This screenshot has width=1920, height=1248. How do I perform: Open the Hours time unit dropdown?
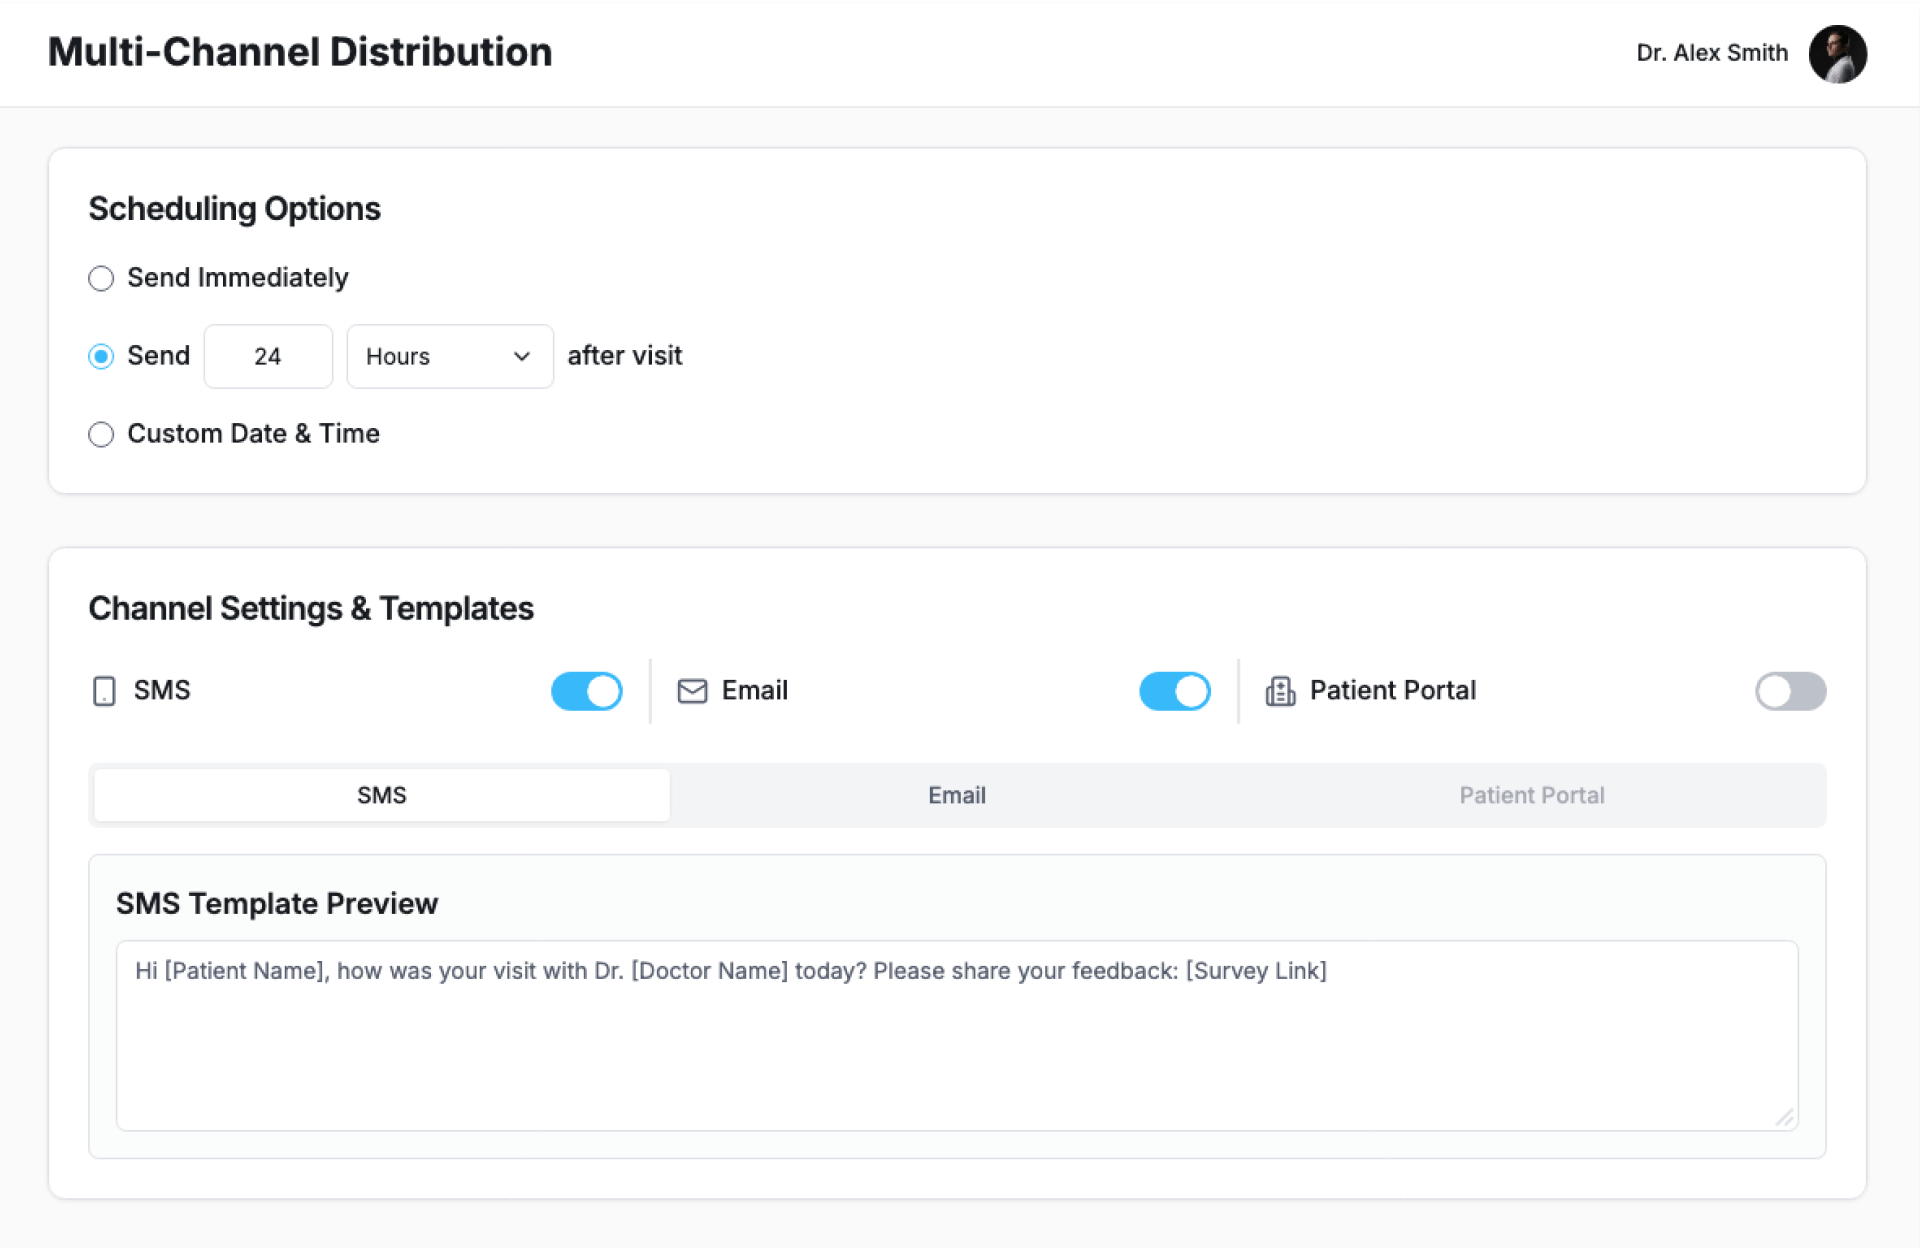tap(449, 357)
